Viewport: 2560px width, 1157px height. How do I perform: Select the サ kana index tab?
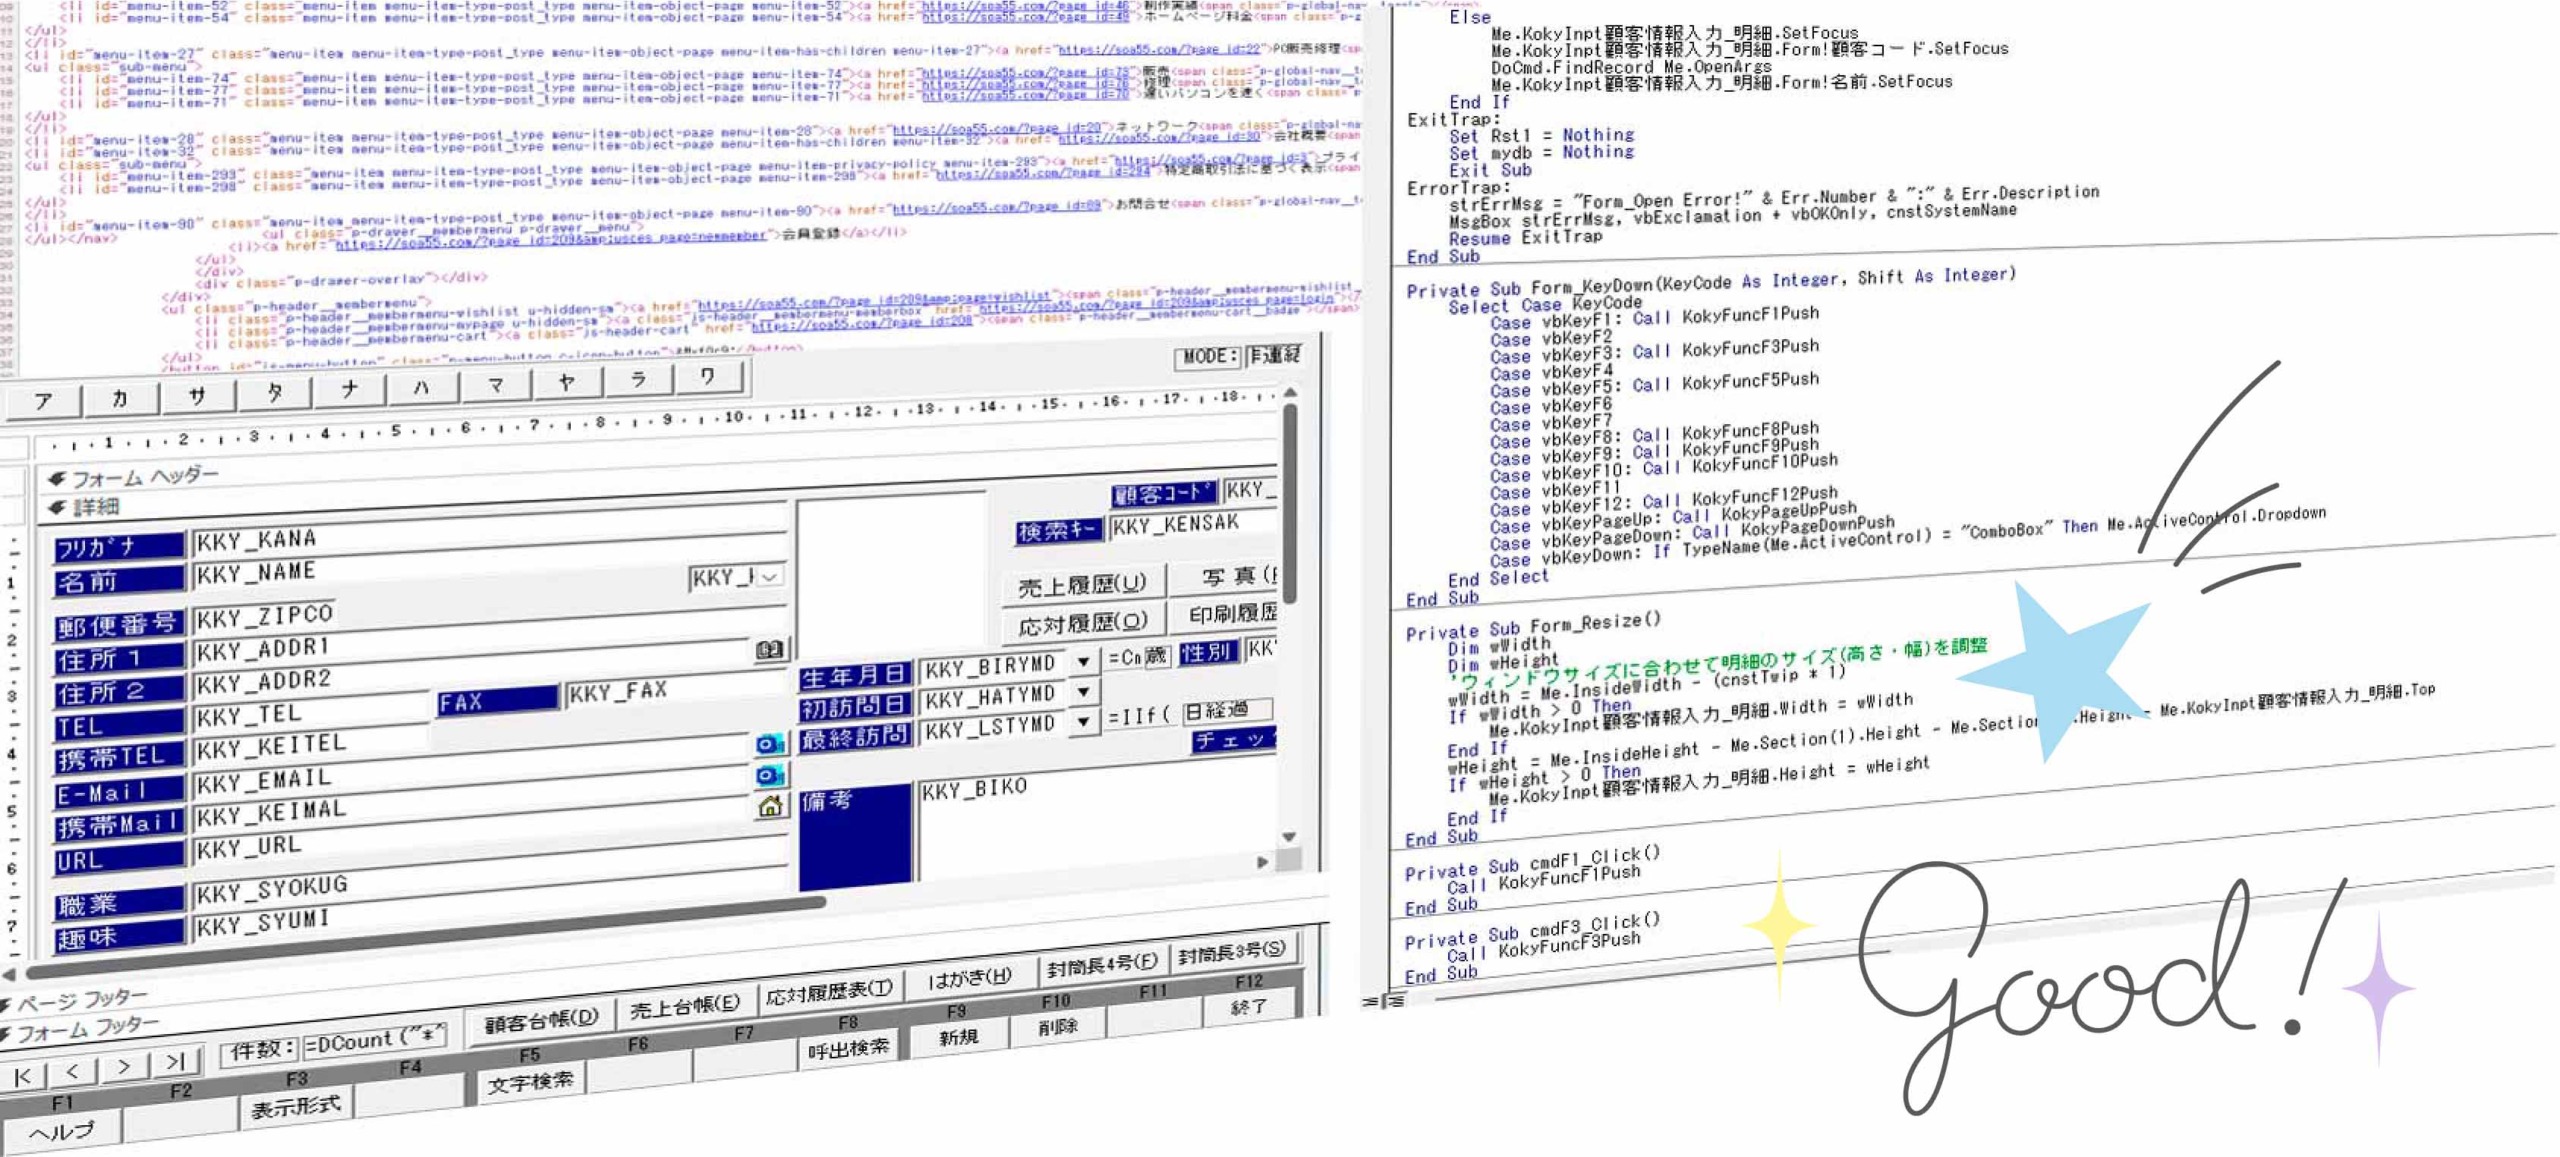point(197,395)
